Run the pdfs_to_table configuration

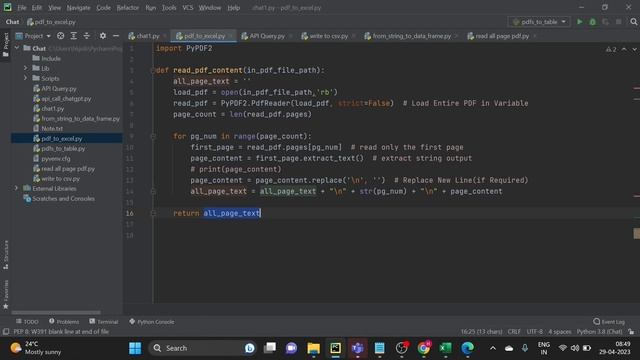pyautogui.click(x=580, y=22)
